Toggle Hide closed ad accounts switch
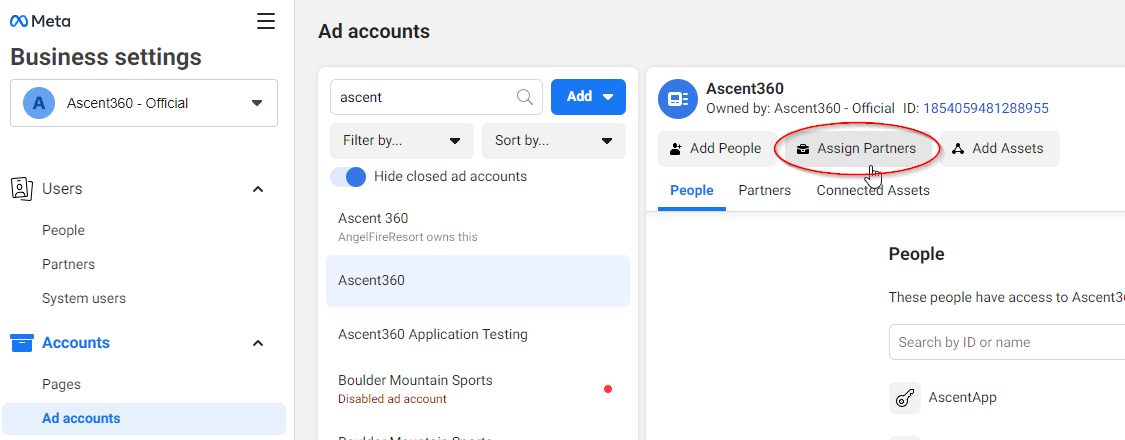This screenshot has height=440, width=1125. [349, 176]
